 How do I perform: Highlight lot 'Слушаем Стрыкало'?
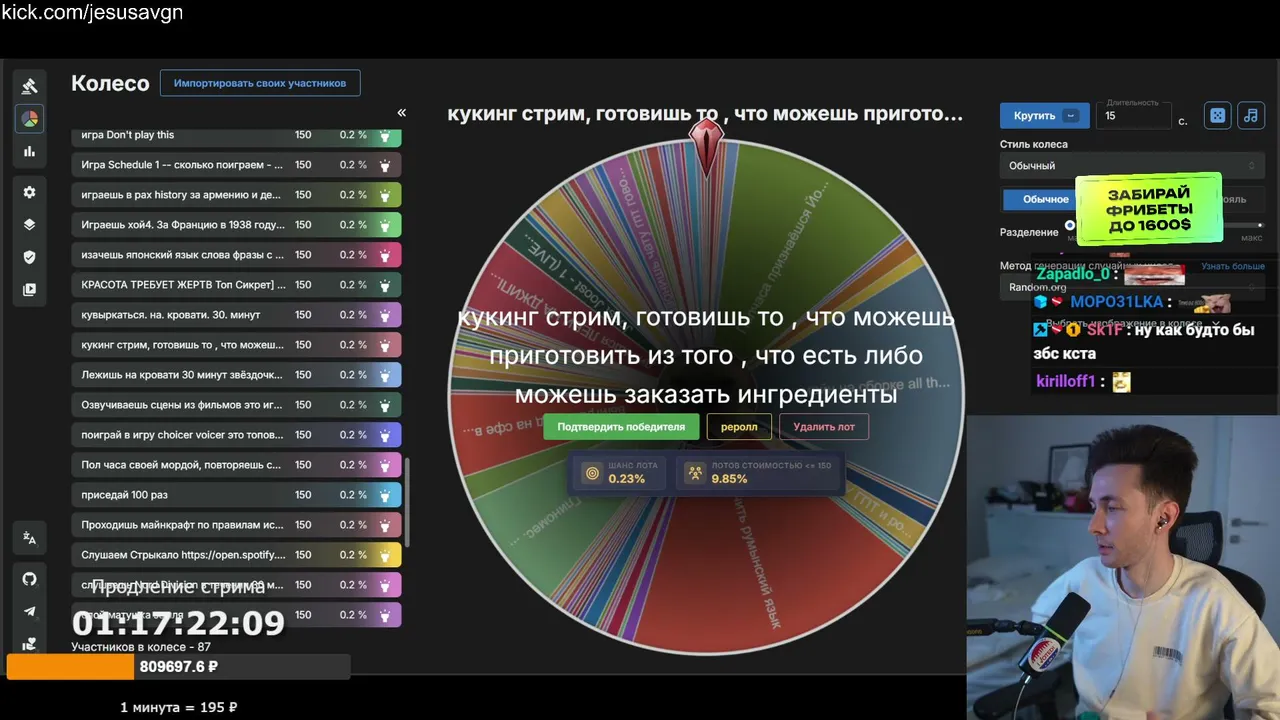385,555
